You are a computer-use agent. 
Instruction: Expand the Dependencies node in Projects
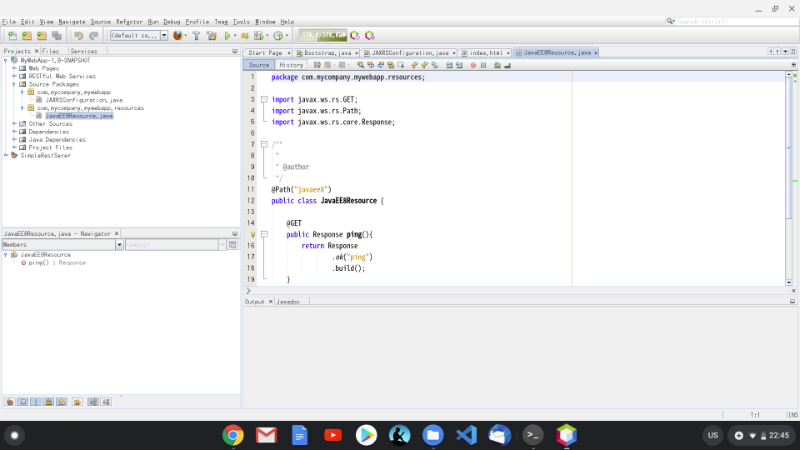point(14,131)
